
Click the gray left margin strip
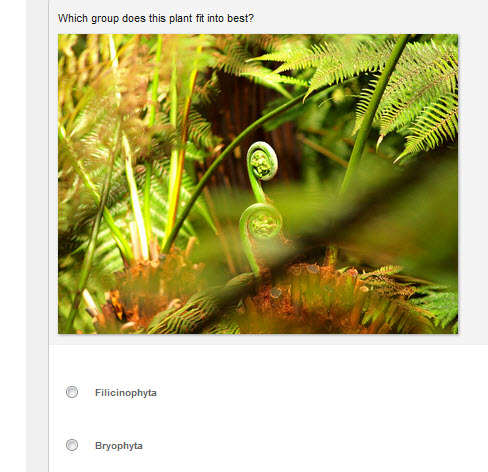coord(37,236)
